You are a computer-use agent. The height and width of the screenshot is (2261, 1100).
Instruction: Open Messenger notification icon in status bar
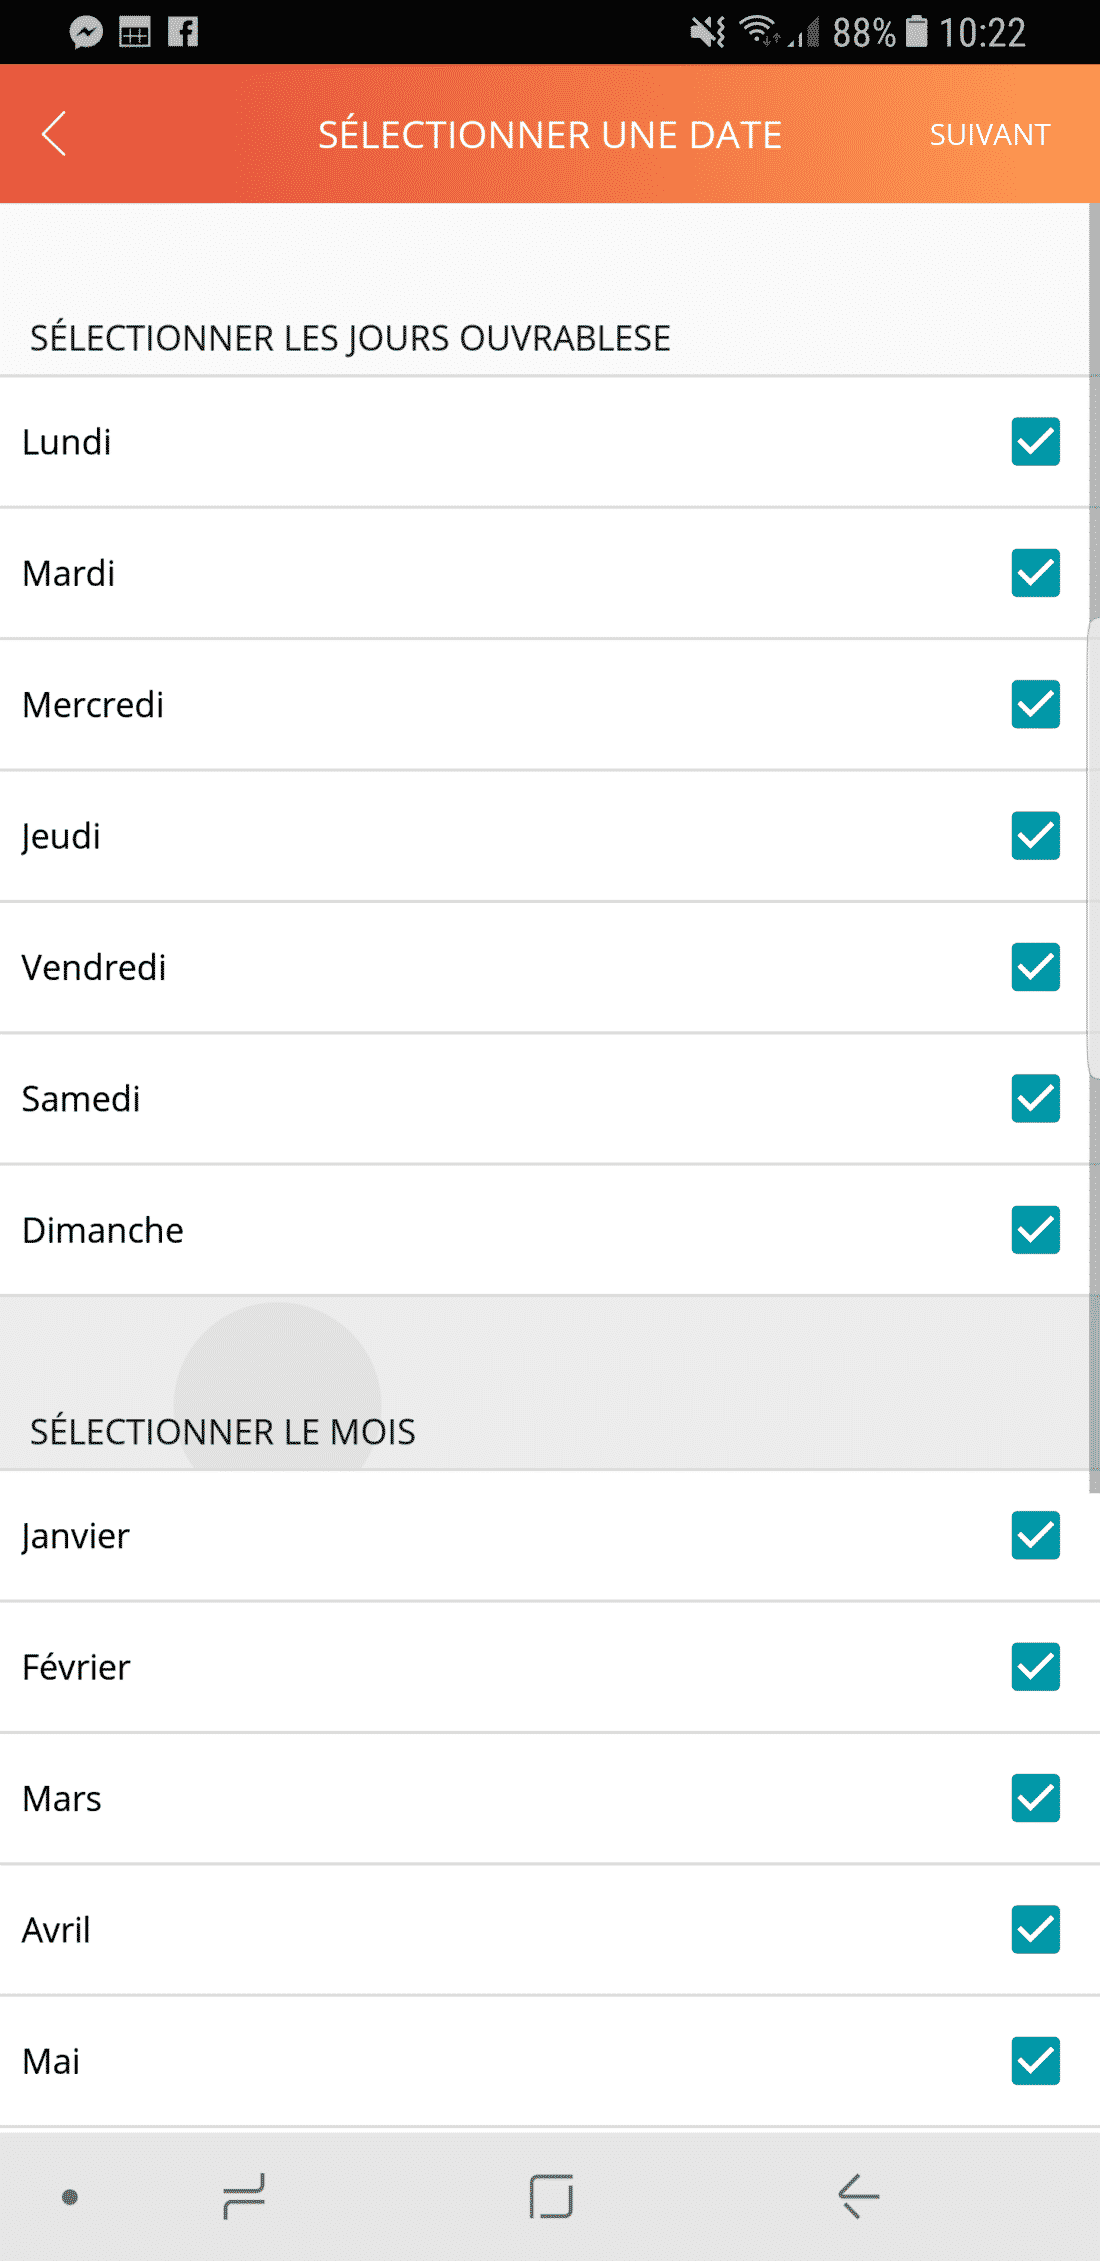pyautogui.click(x=86, y=32)
